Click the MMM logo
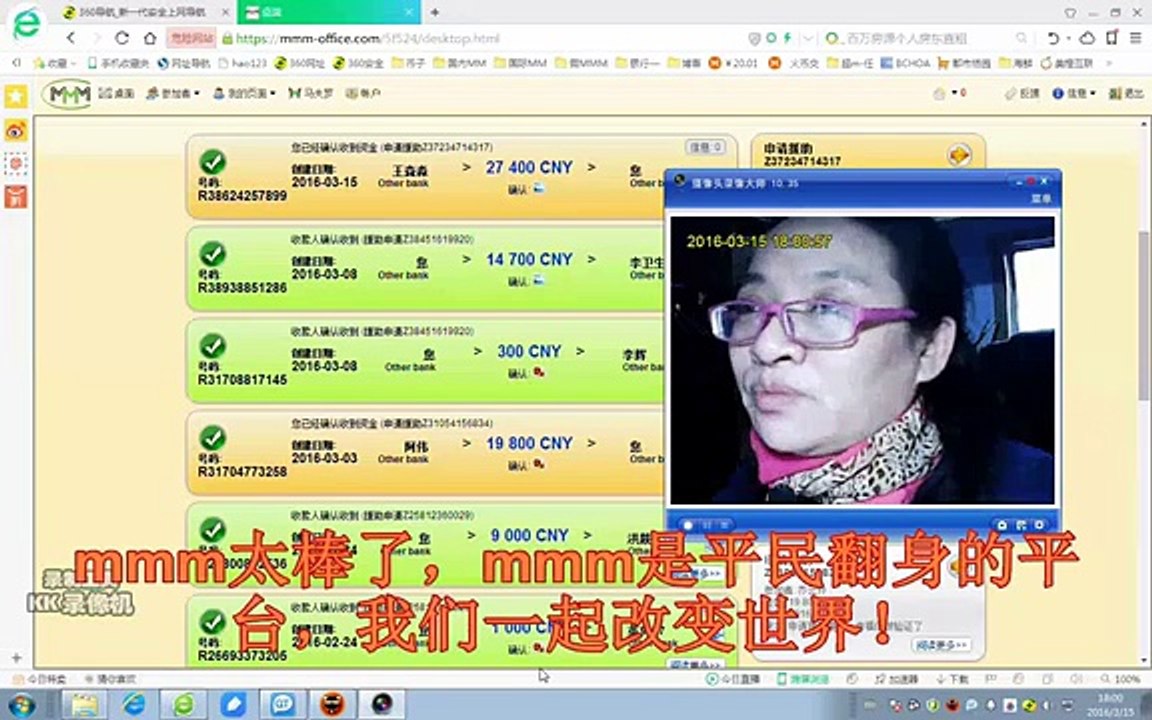The width and height of the screenshot is (1152, 720). click(67, 94)
